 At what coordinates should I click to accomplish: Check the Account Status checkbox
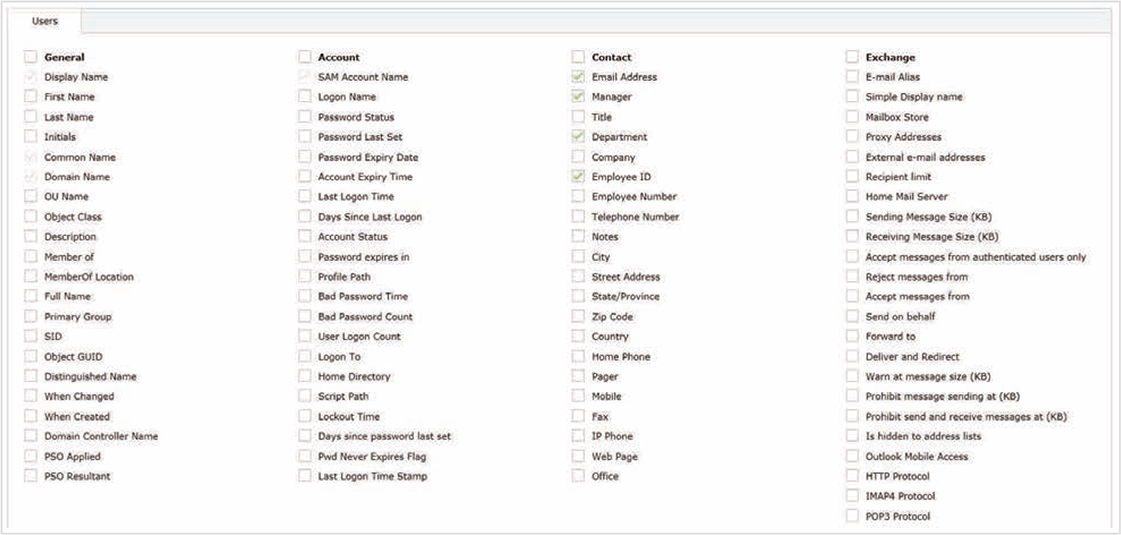[305, 237]
